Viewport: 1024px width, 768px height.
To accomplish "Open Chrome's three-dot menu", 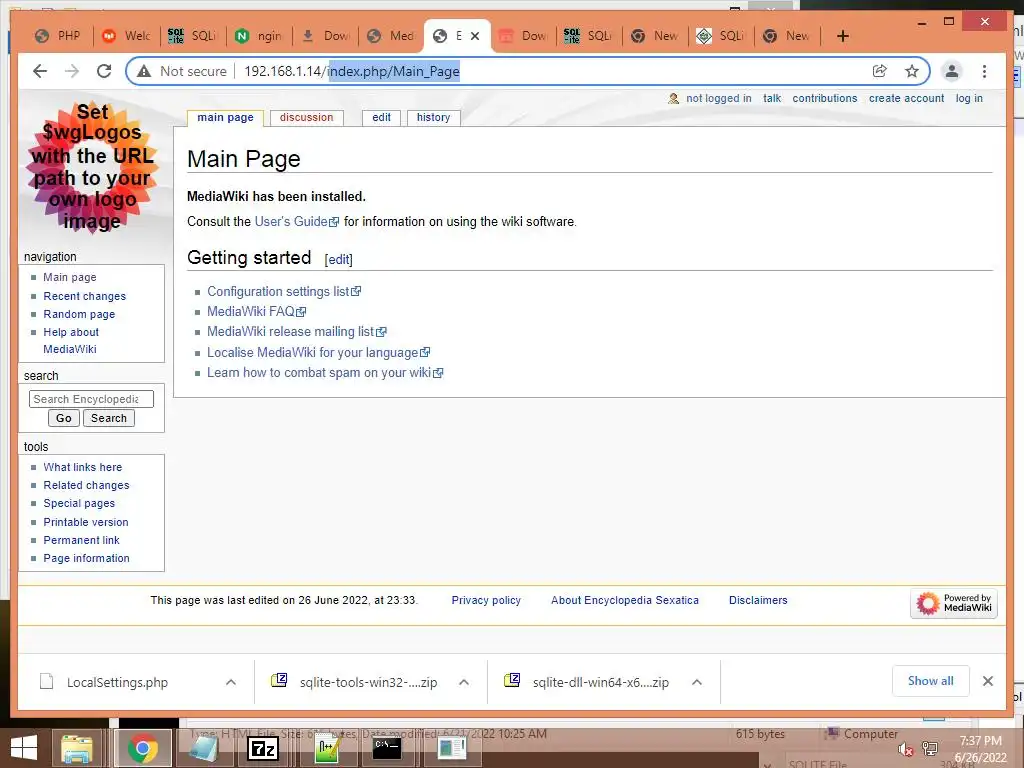I will pos(984,71).
